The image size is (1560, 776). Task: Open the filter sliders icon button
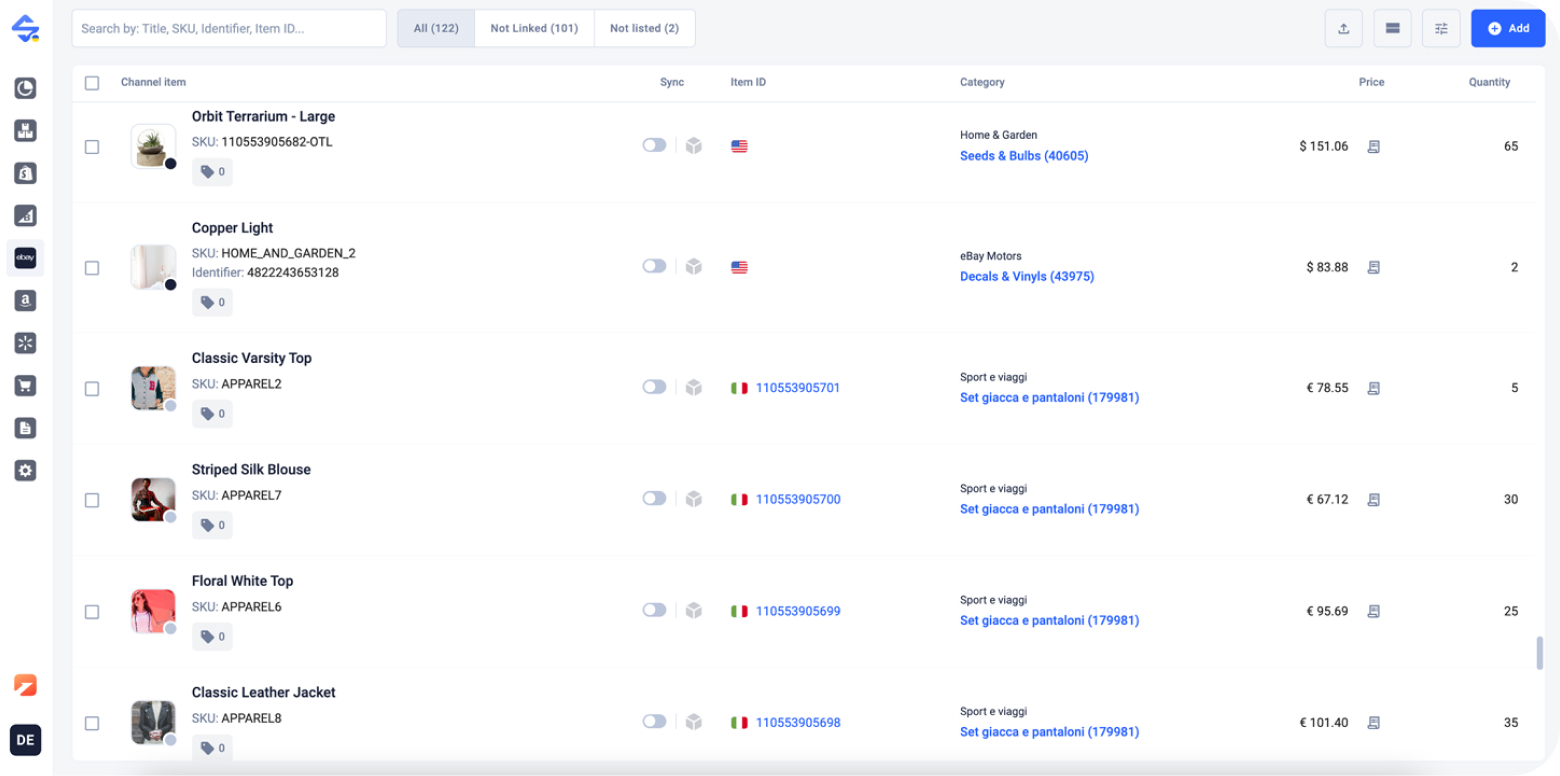[x=1441, y=29]
